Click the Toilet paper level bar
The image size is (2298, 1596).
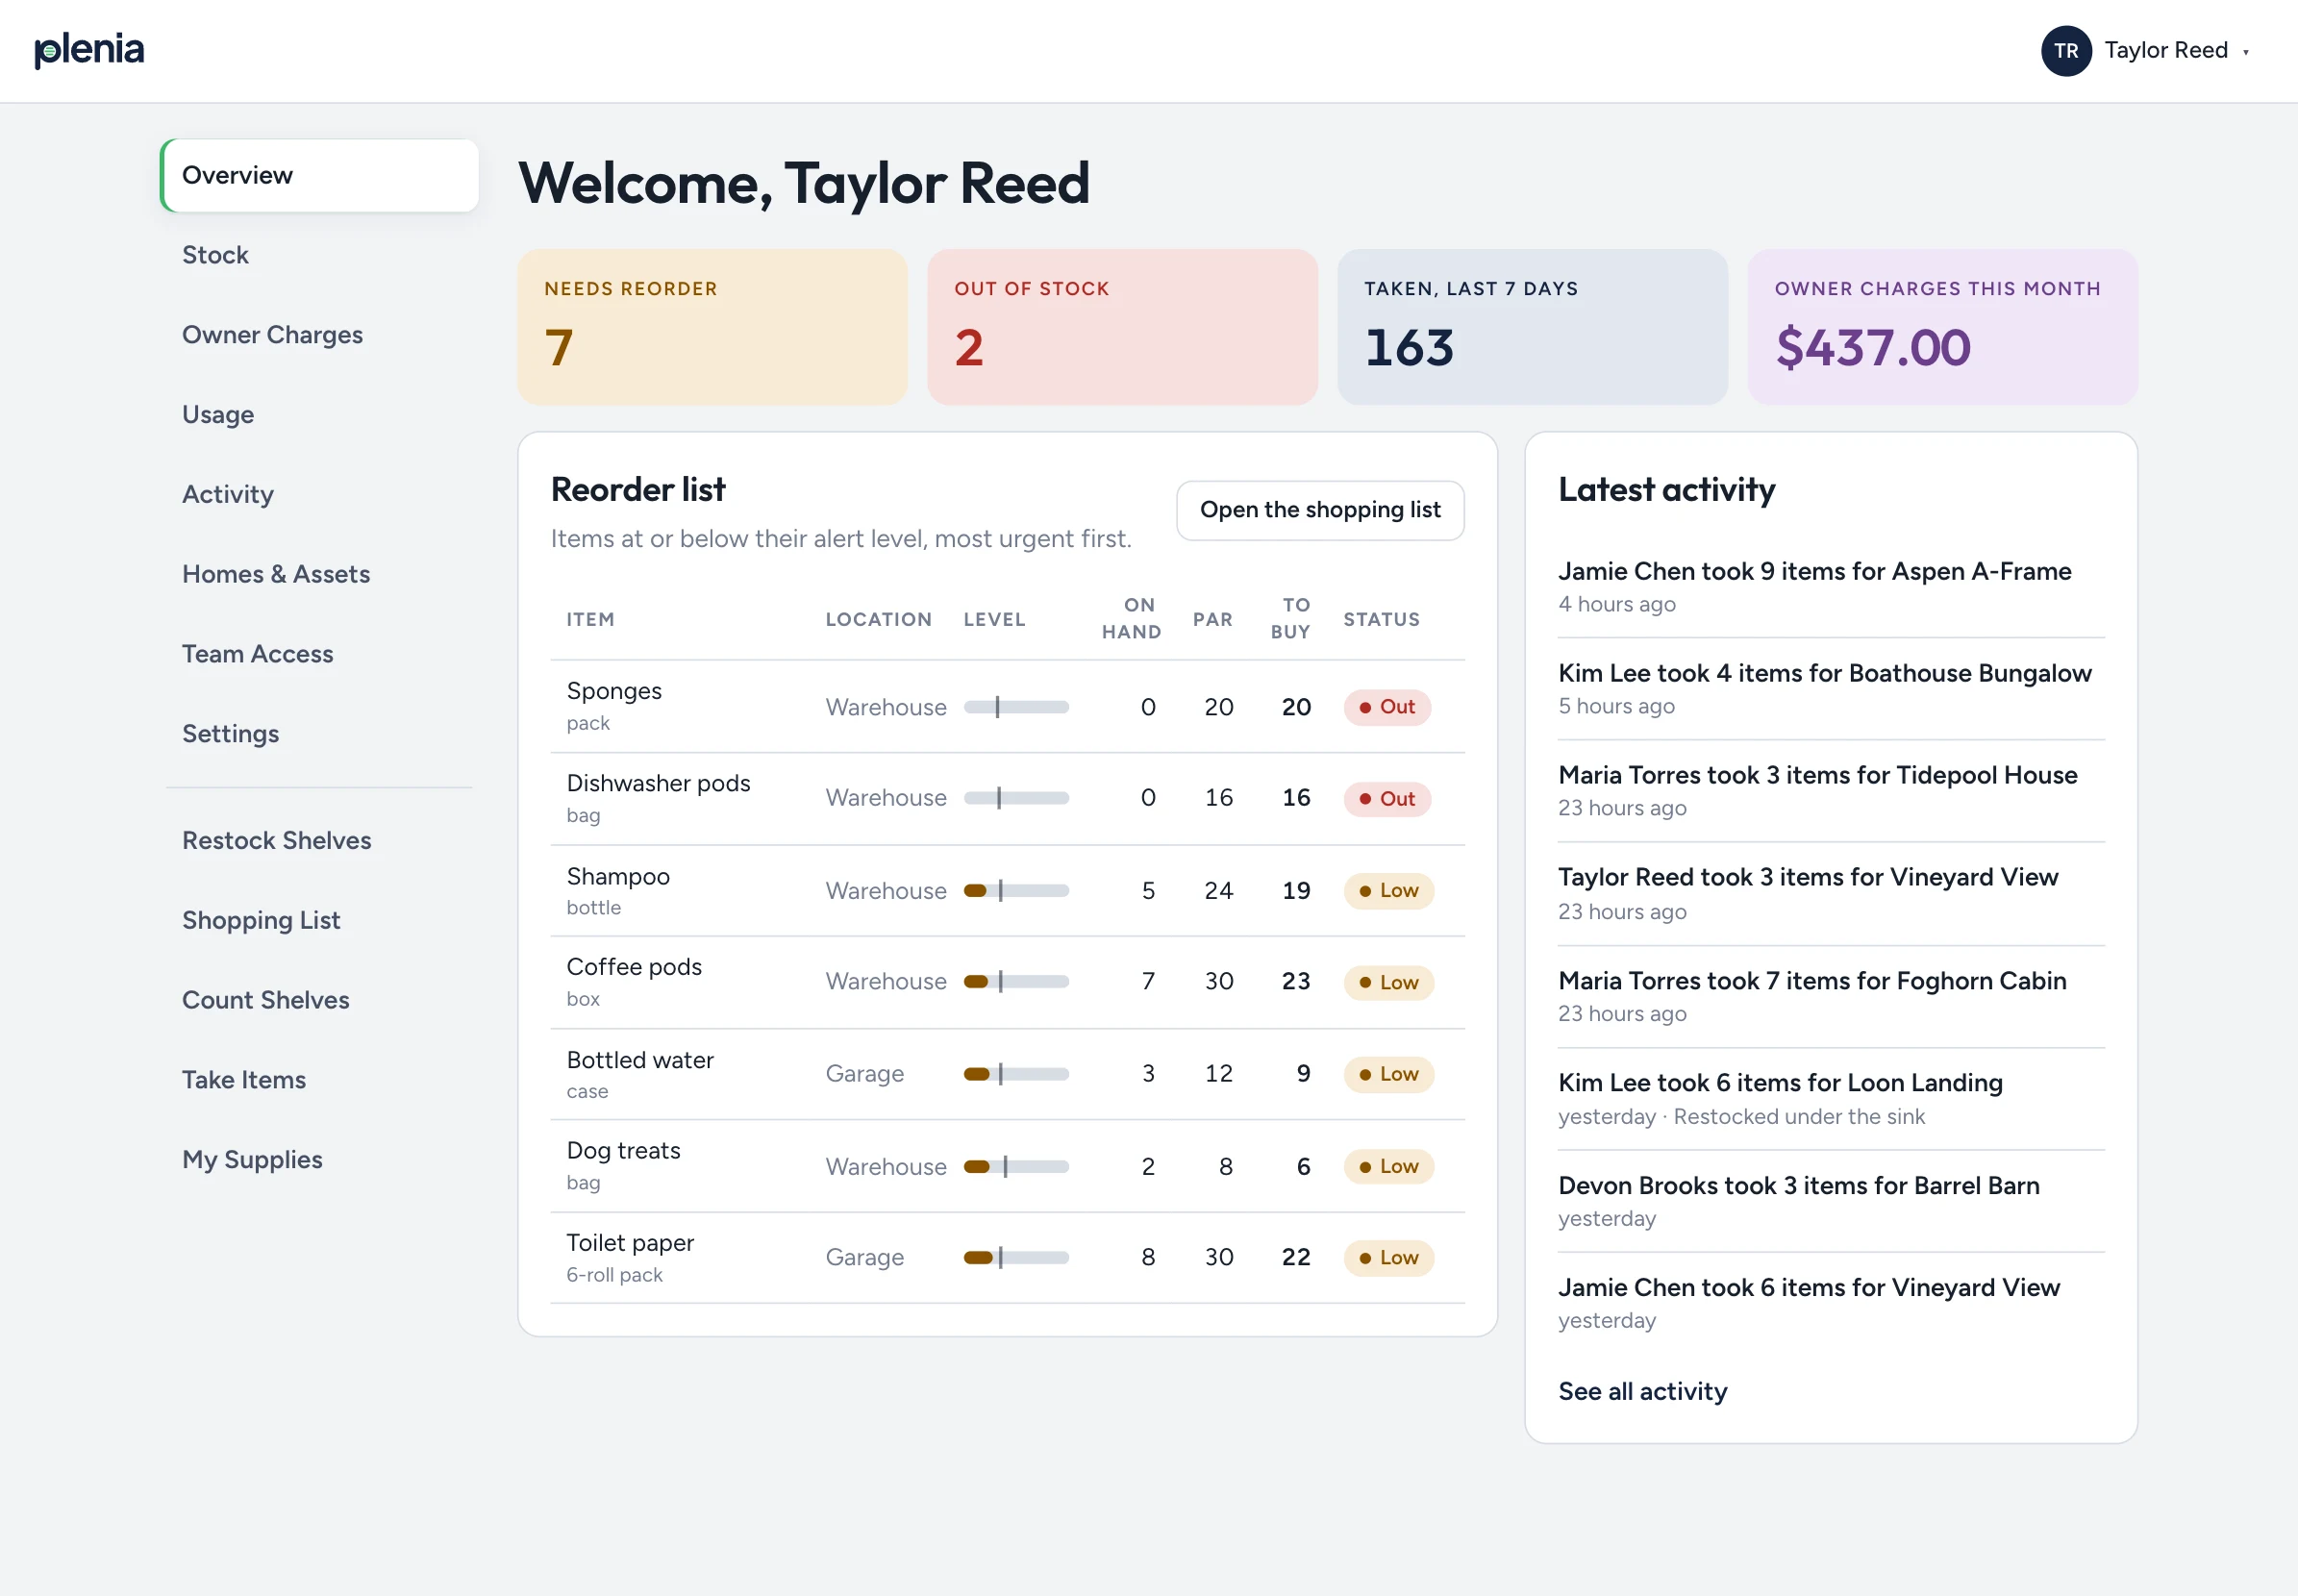(x=1016, y=1258)
